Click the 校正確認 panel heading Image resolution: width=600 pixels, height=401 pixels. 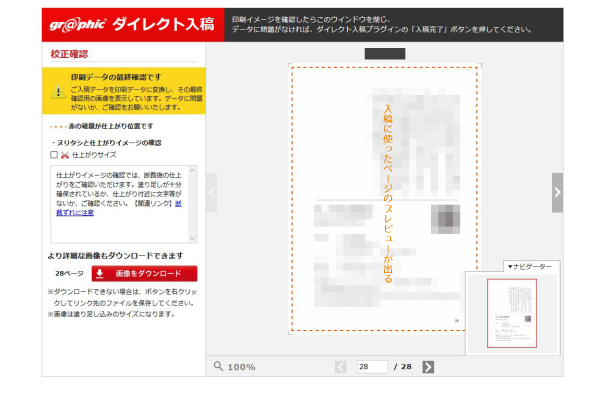70,54
